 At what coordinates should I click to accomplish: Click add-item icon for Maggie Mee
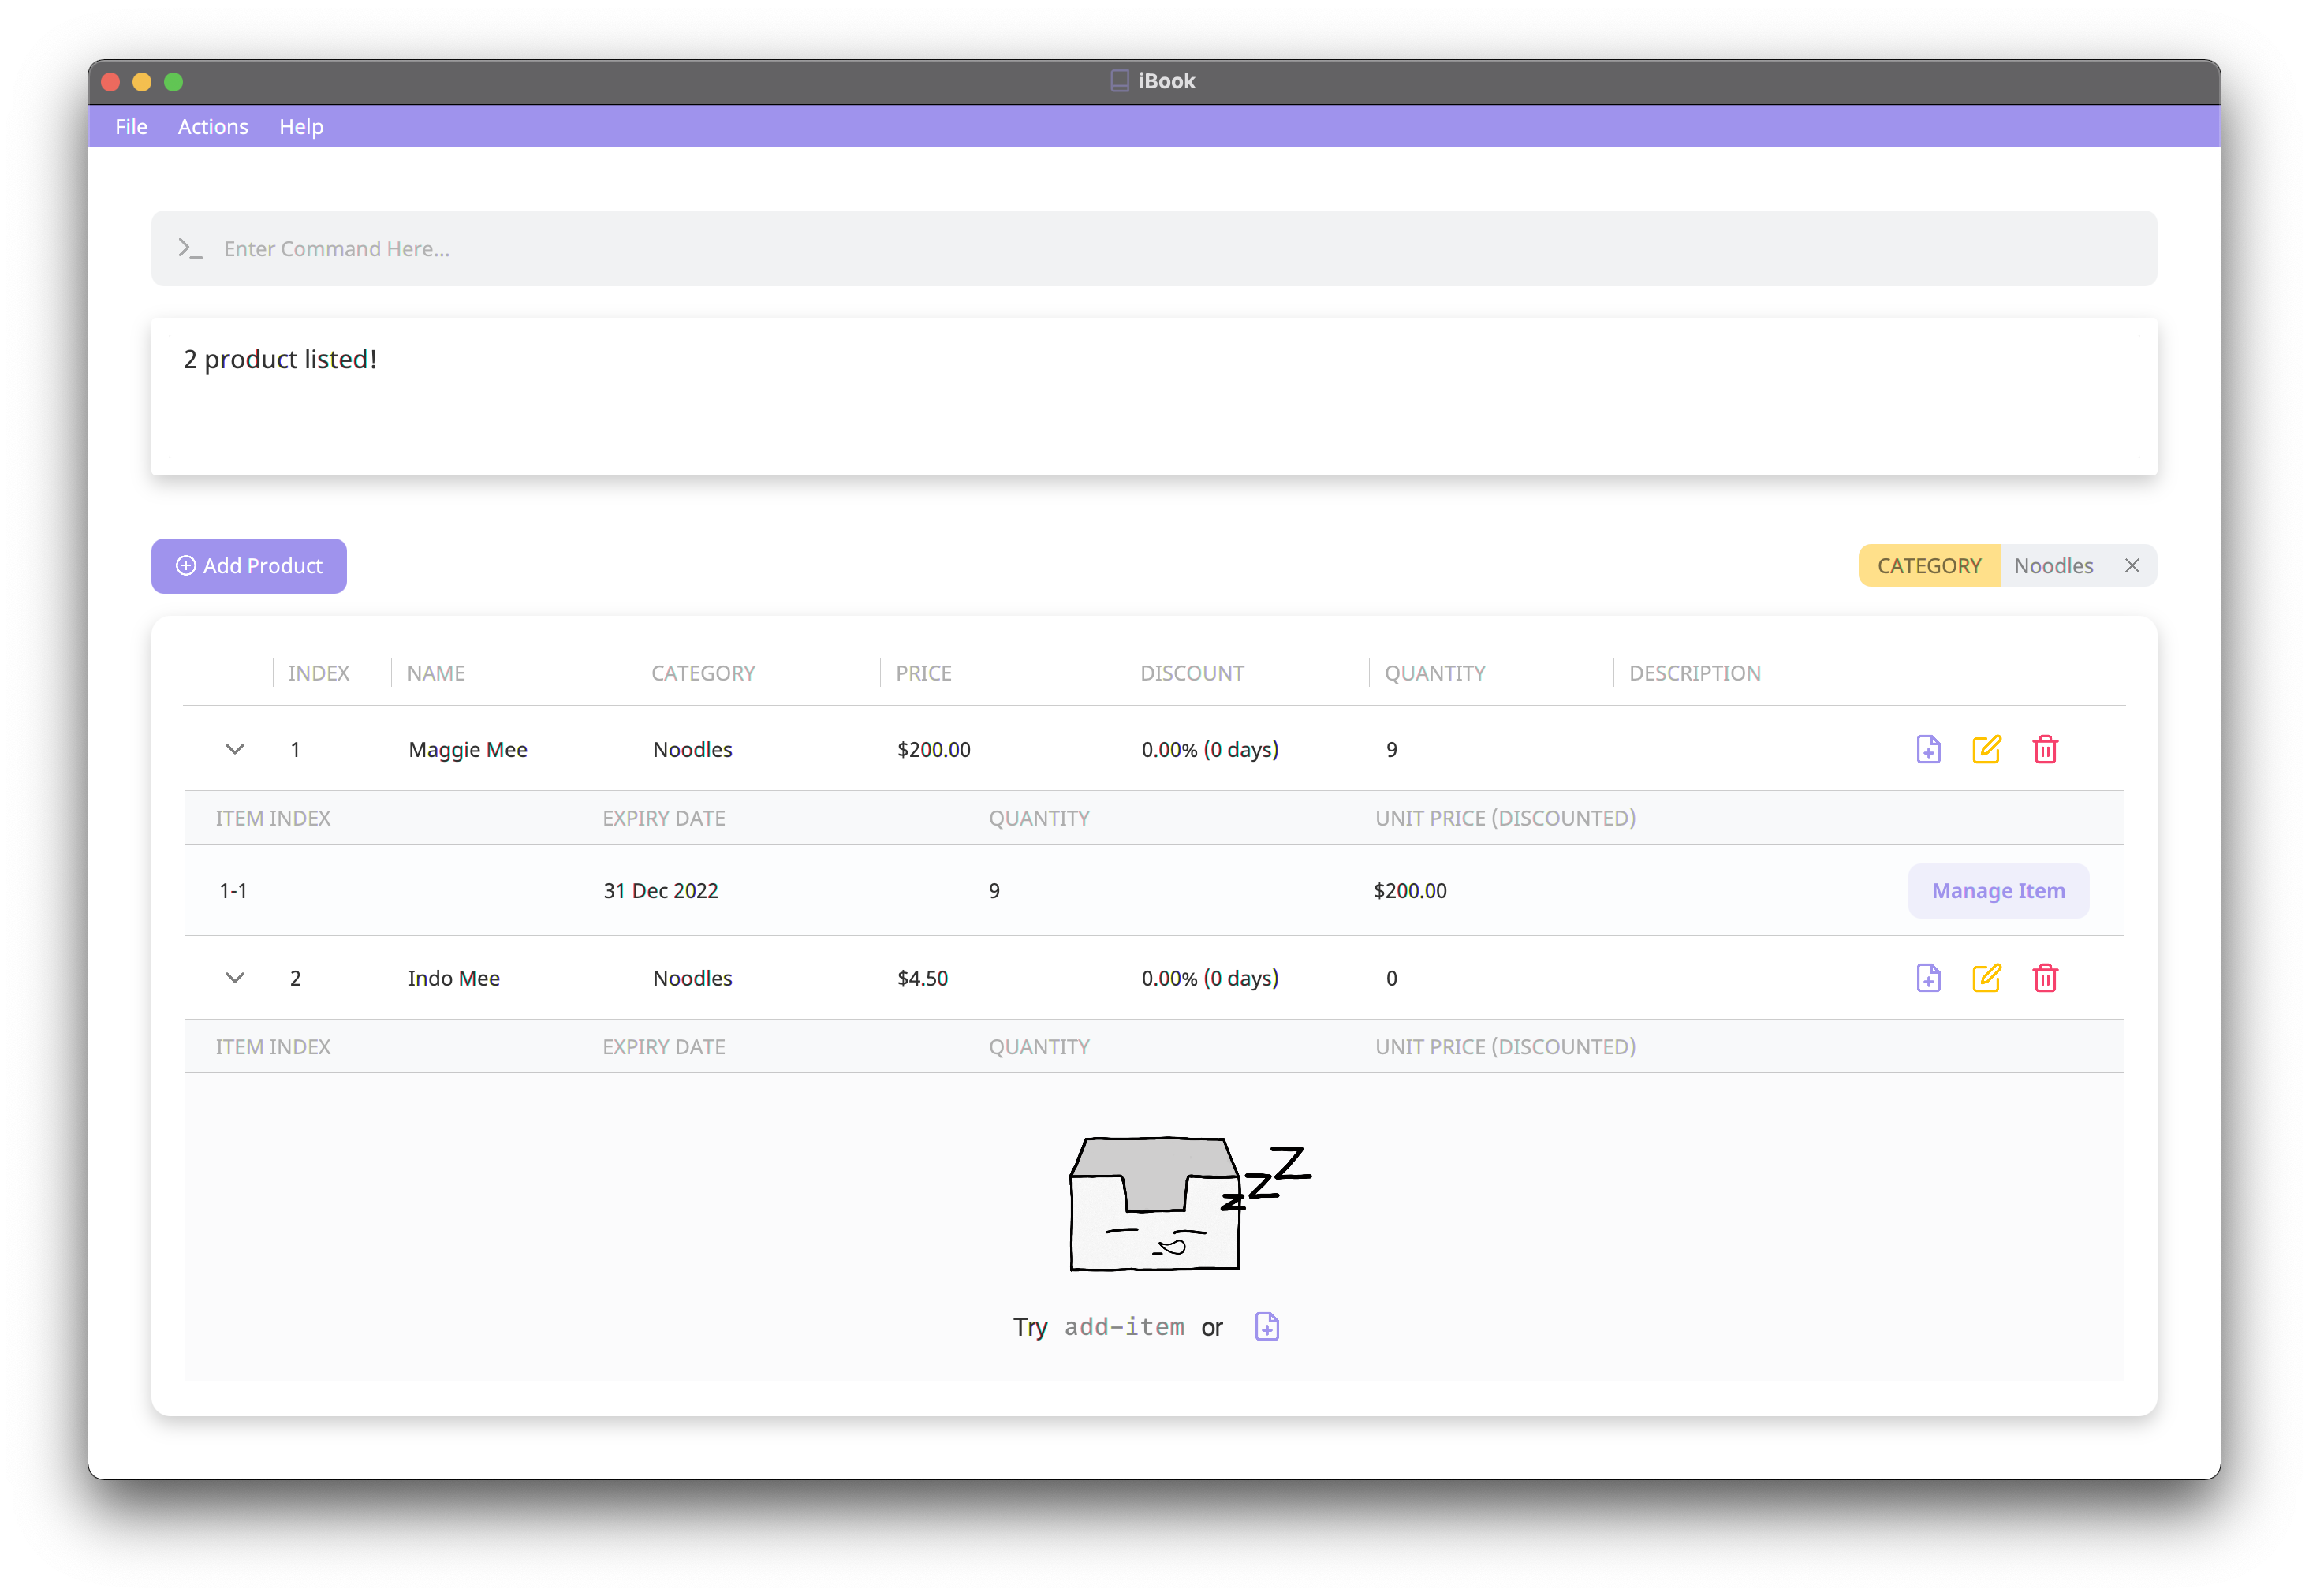pos(1928,749)
